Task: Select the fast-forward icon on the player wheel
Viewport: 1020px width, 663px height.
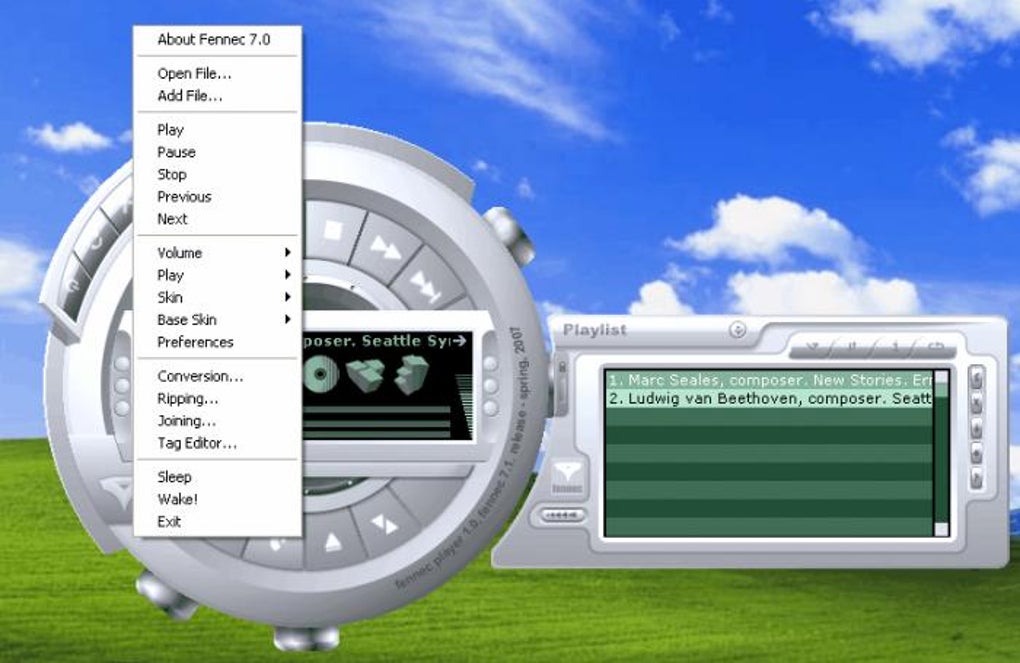Action: click(388, 249)
